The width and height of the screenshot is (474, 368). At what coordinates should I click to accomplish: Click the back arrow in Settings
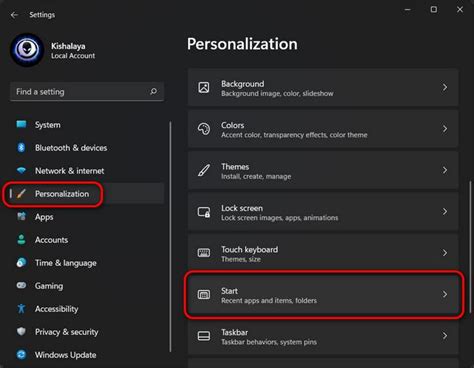(14, 15)
